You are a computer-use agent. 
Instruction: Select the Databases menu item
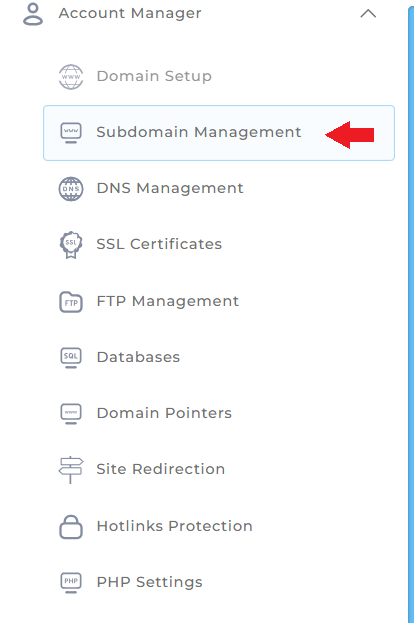point(138,357)
